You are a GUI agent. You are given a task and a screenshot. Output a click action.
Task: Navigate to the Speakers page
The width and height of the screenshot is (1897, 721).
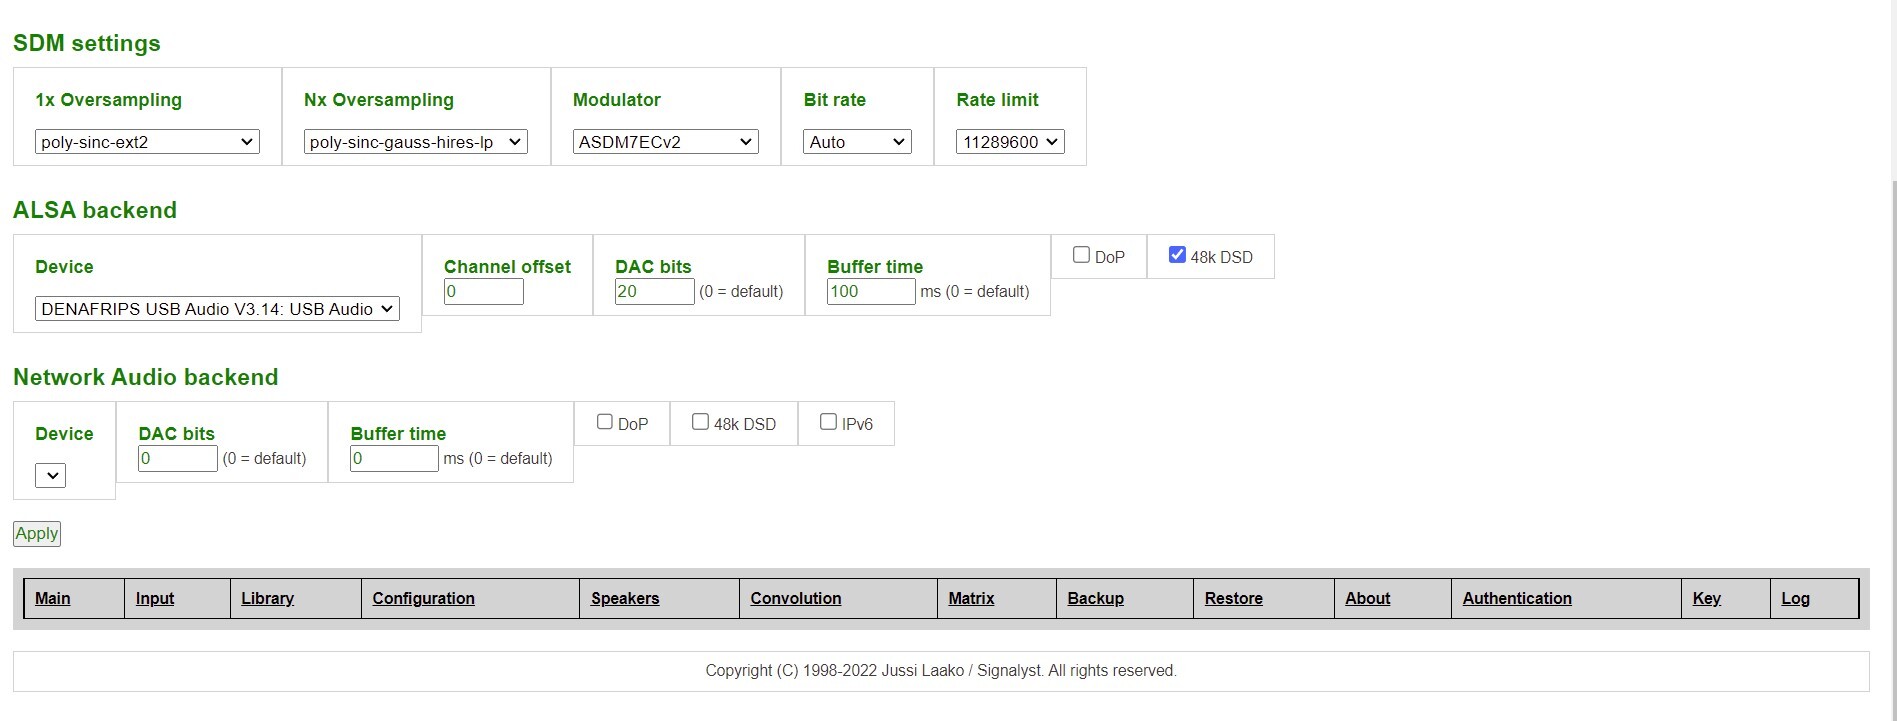pos(625,598)
